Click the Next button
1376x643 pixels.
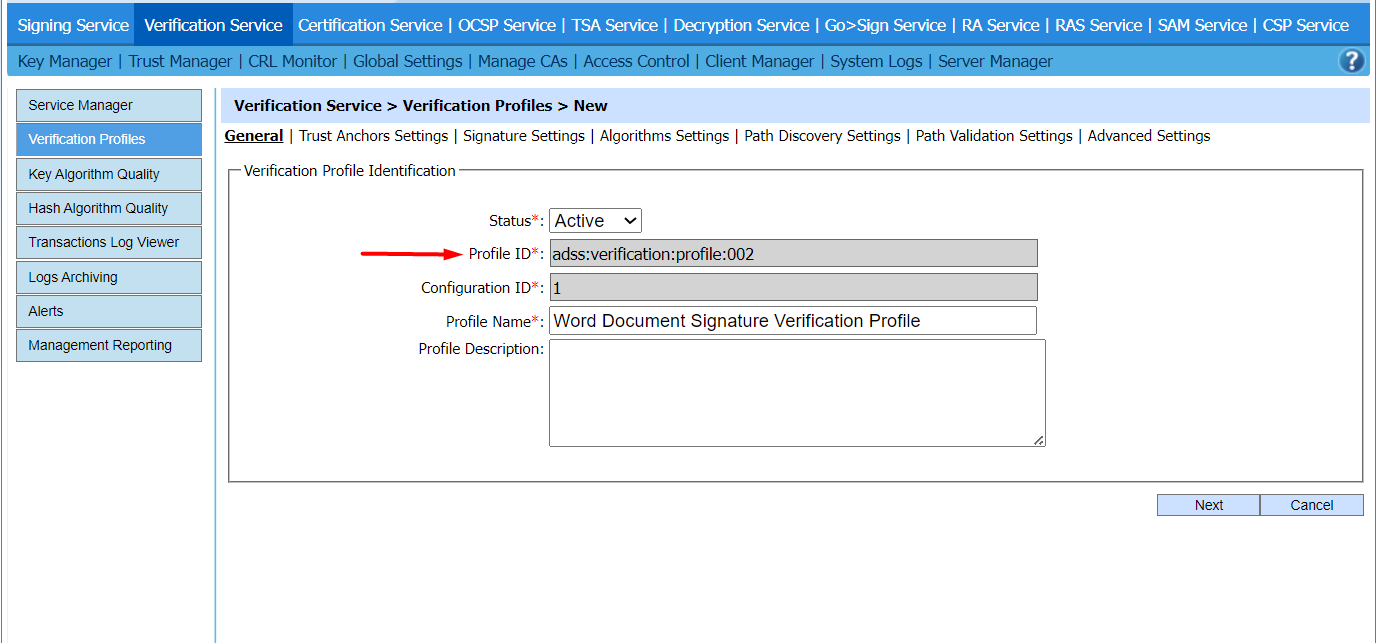tap(1208, 505)
